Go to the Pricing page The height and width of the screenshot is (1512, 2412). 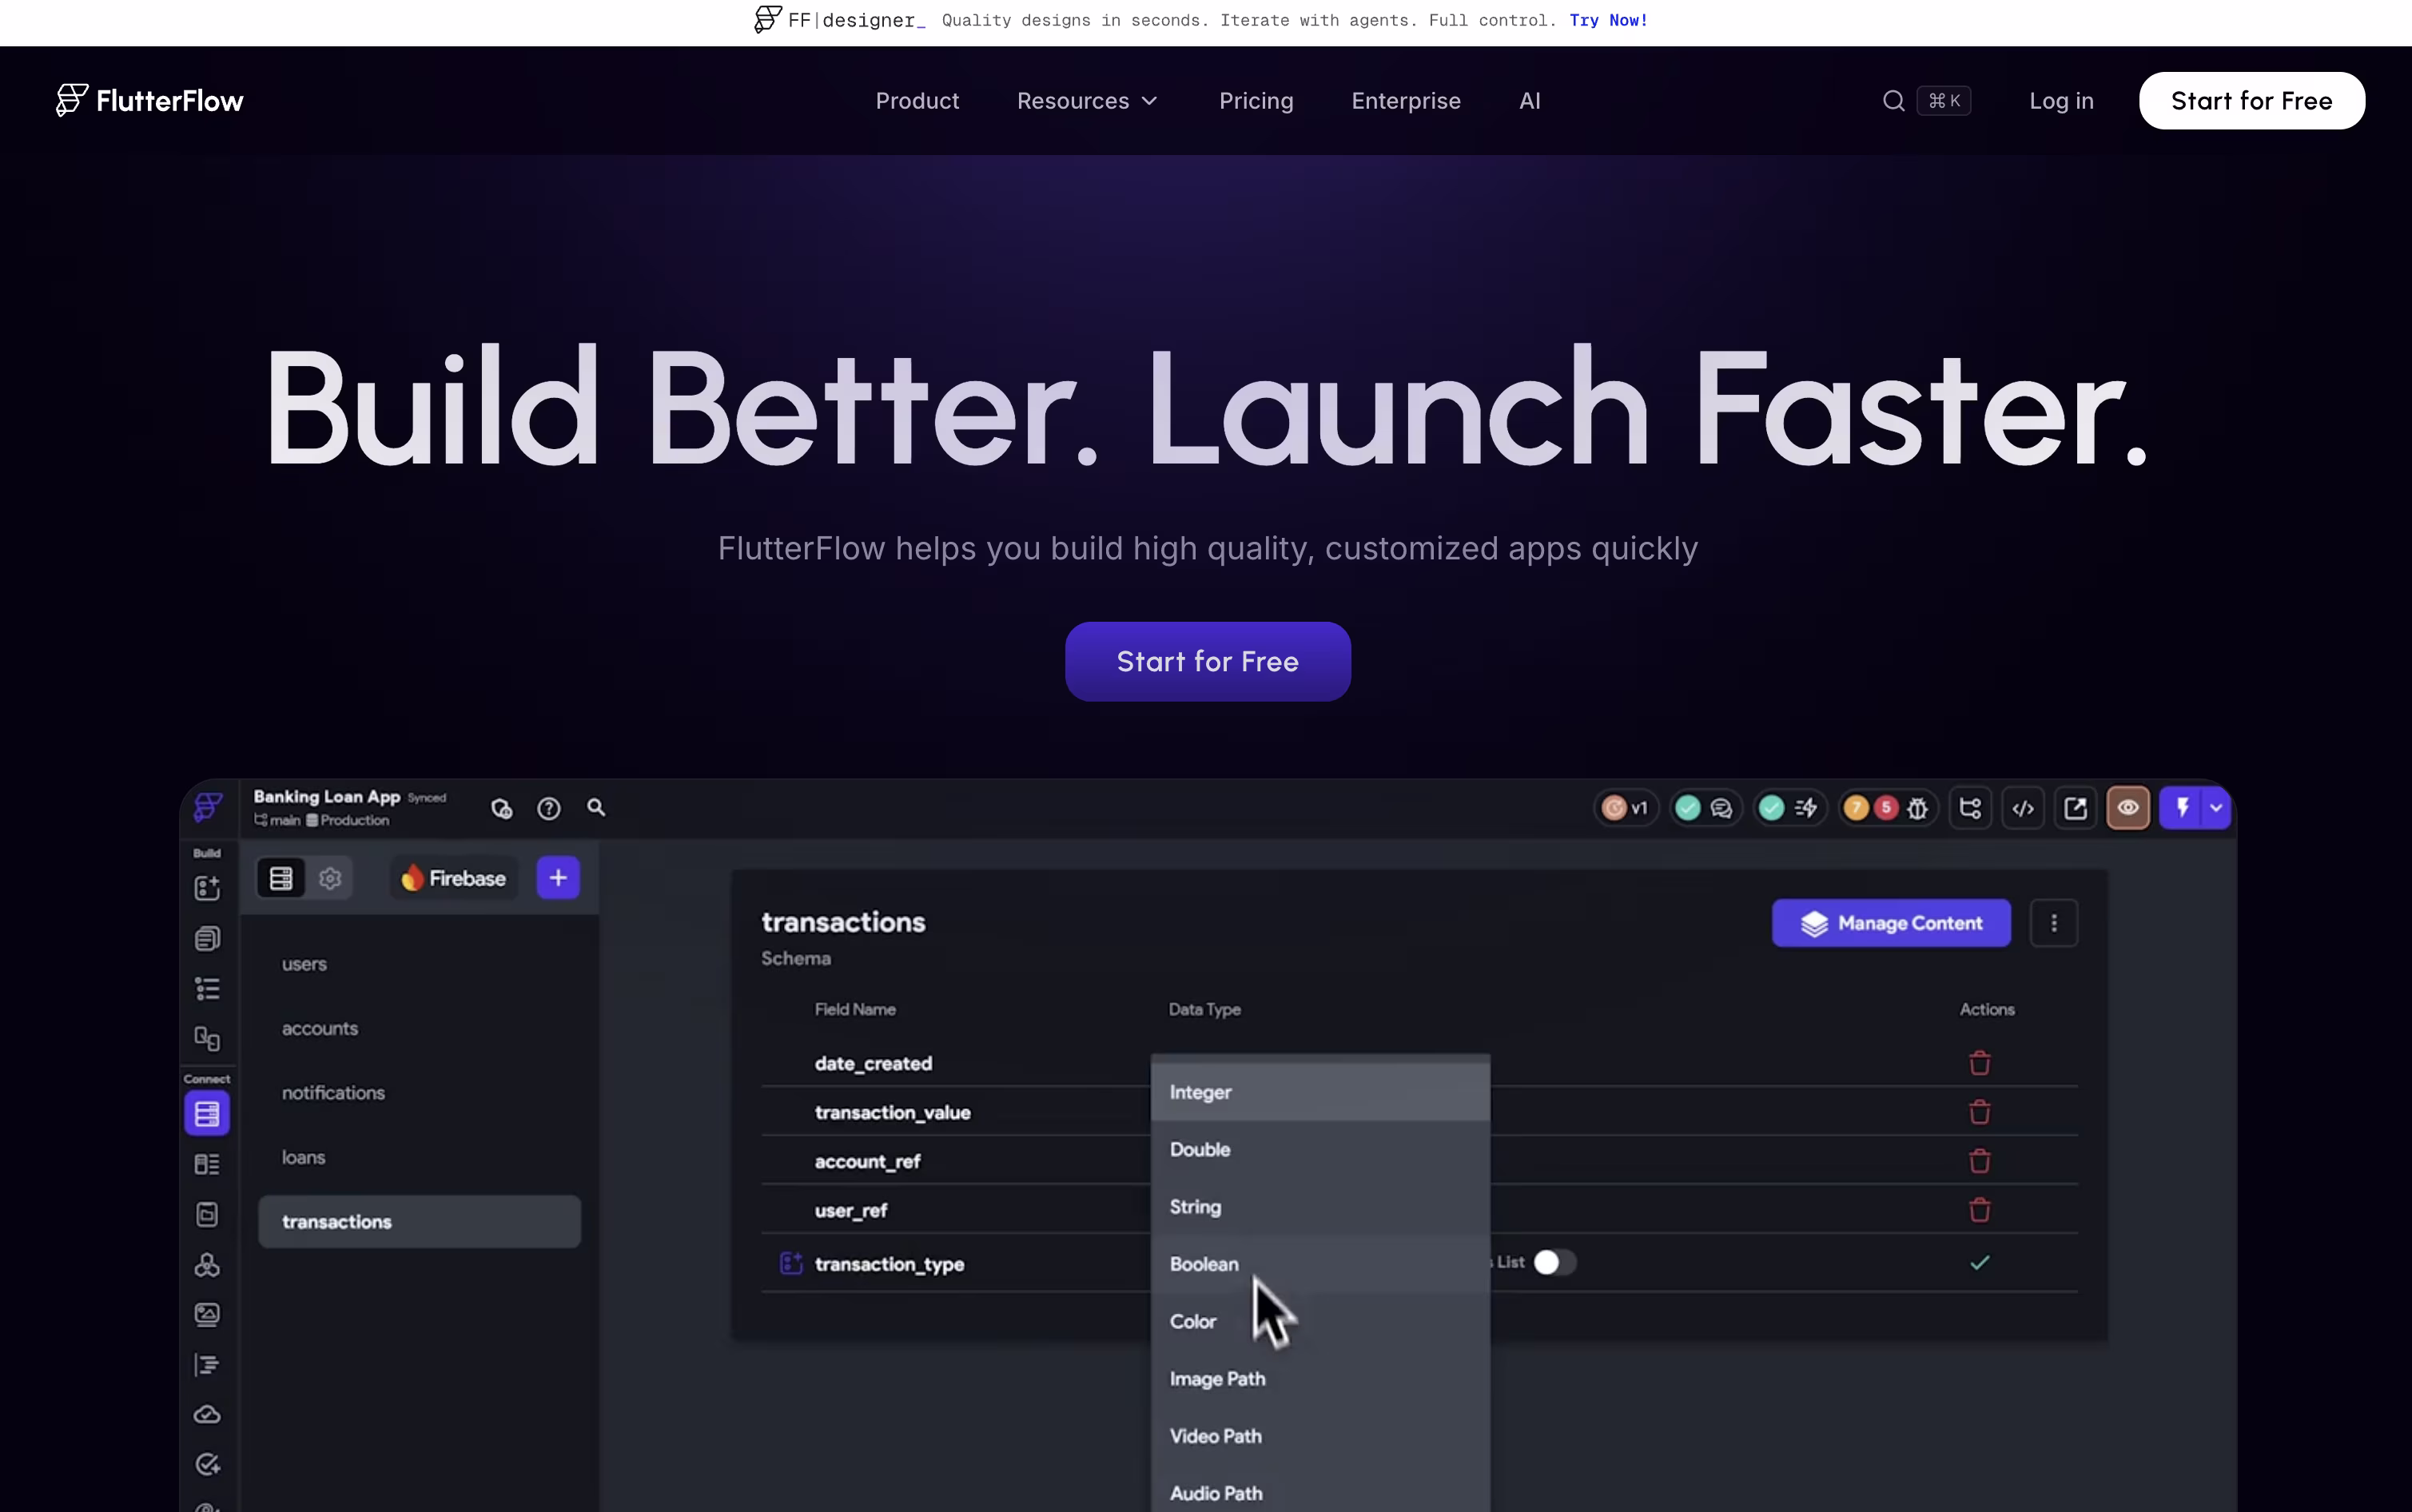pos(1256,101)
